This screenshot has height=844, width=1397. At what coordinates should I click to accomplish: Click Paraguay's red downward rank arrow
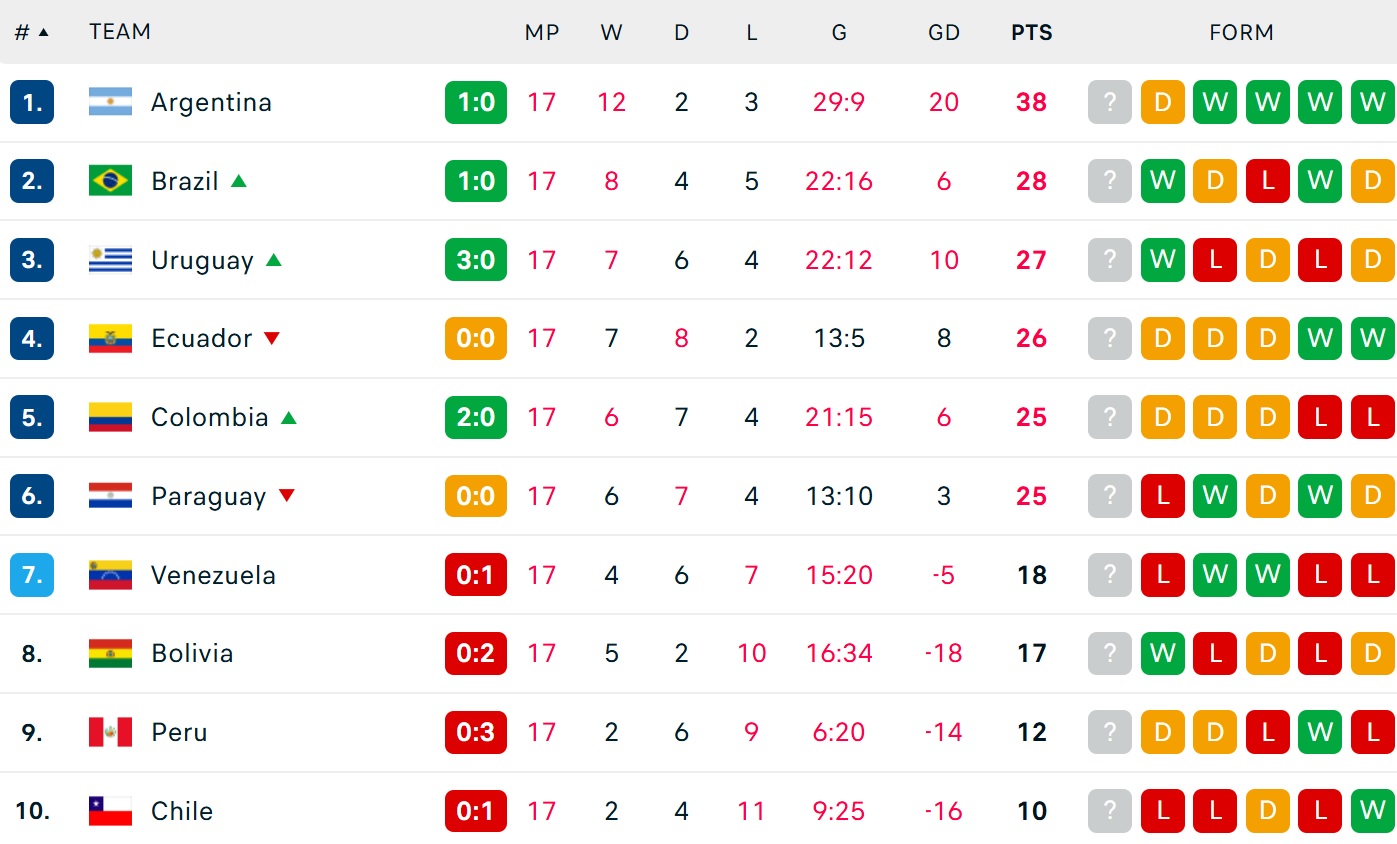[x=287, y=495]
